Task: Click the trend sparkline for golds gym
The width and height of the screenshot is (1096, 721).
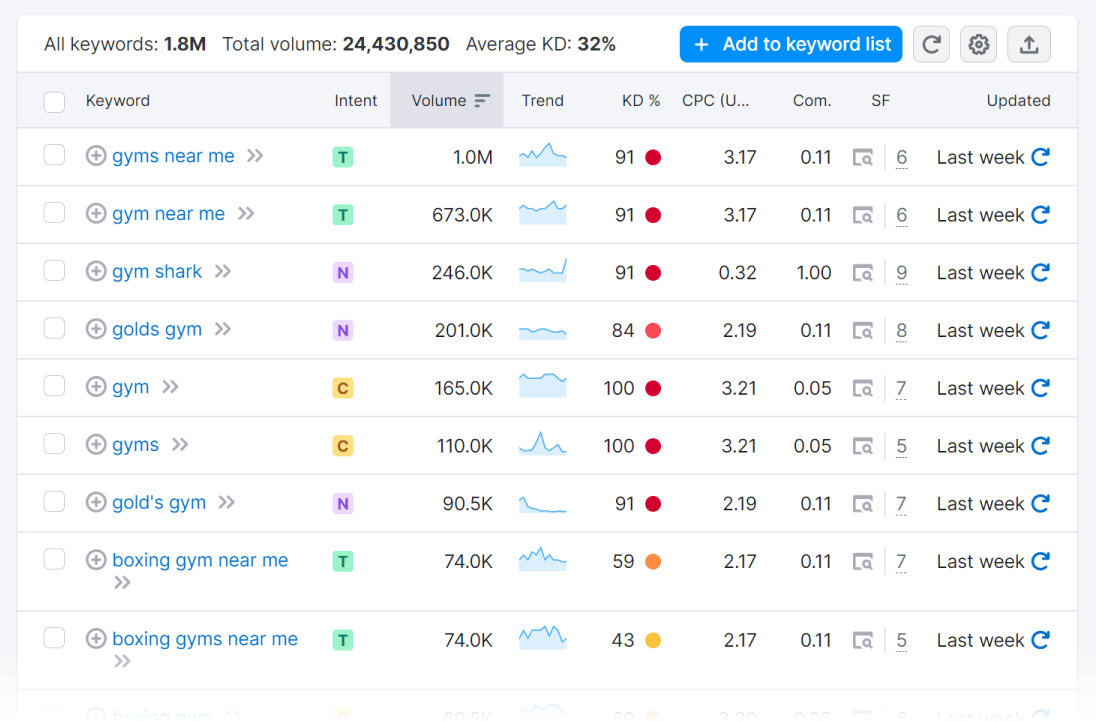Action: [x=542, y=329]
